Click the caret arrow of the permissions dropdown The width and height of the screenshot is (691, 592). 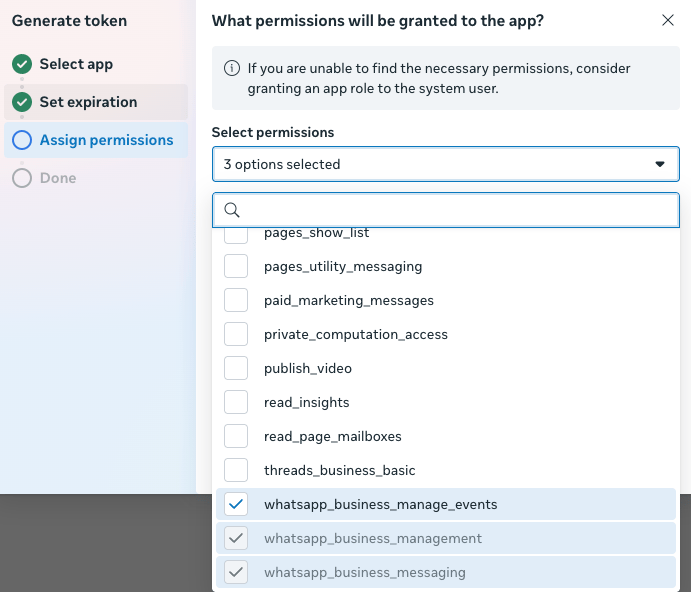[x=660, y=164]
